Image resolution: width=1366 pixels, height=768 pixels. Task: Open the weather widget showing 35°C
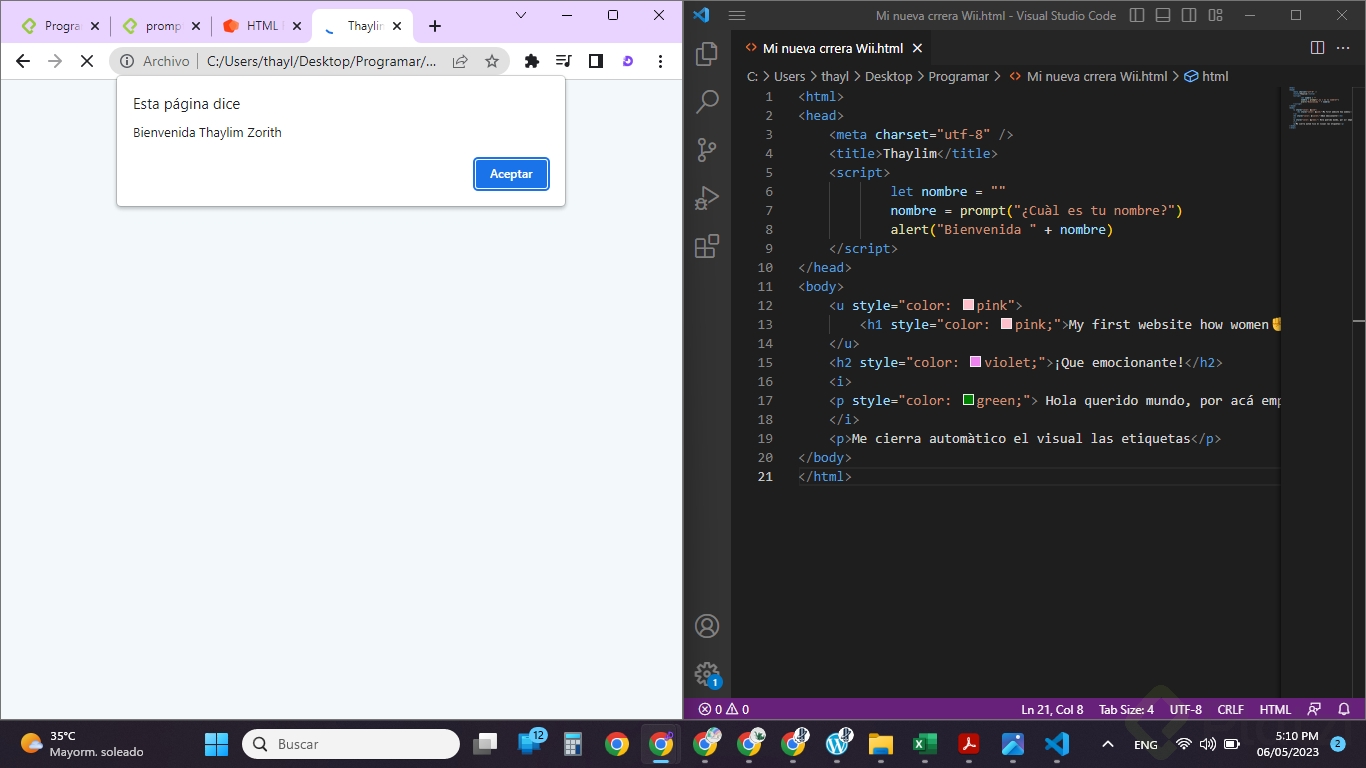[82, 744]
